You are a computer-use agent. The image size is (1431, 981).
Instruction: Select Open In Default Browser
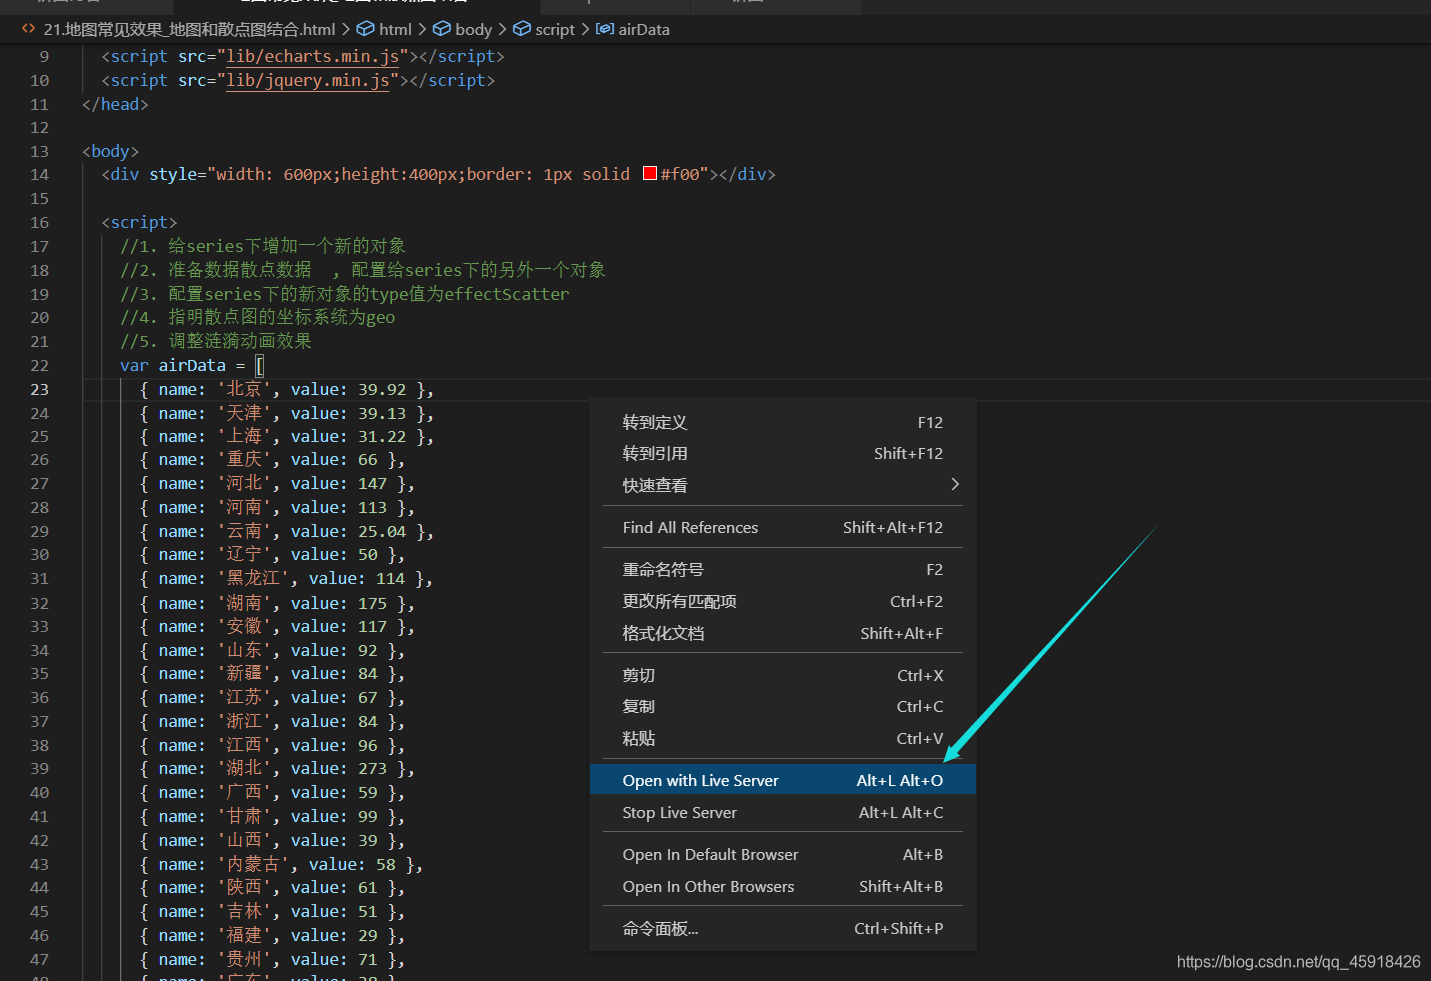coord(783,854)
